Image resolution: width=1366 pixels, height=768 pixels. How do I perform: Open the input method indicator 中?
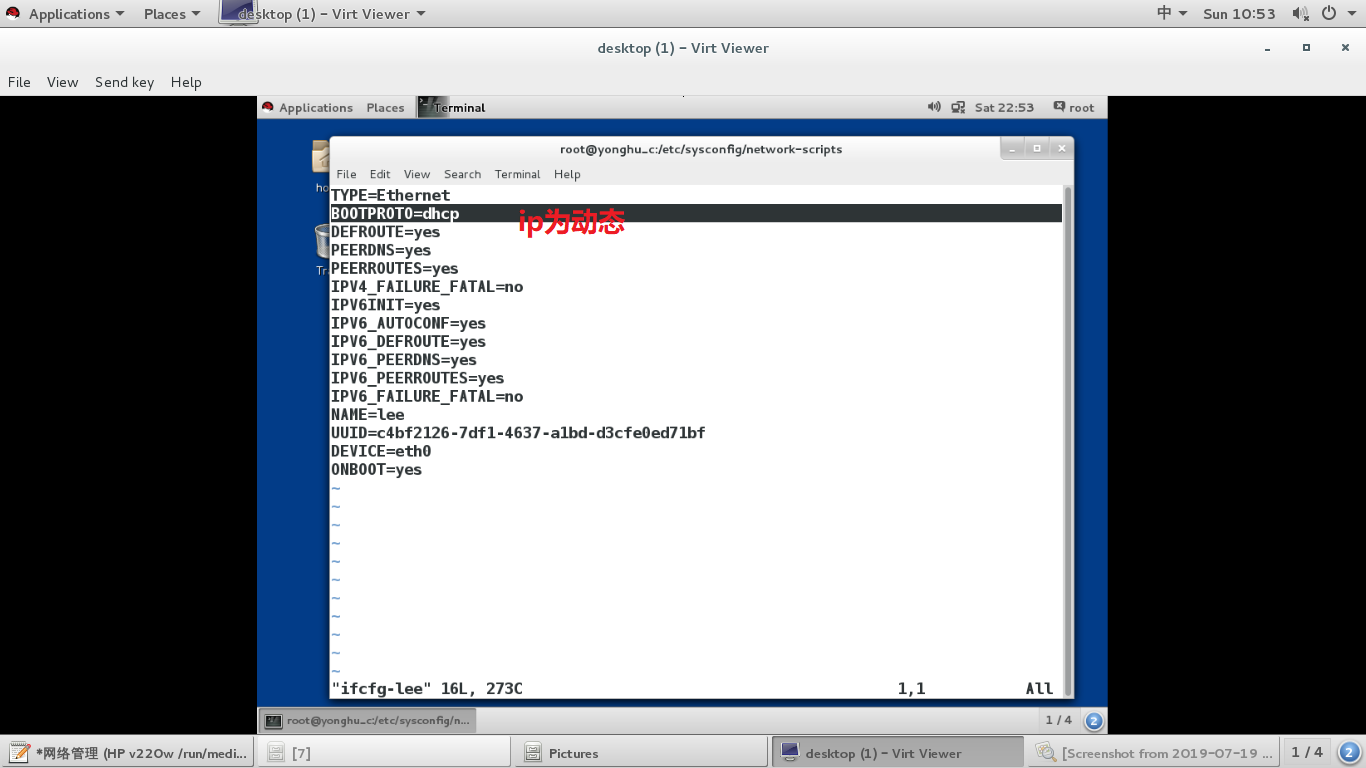pos(1171,13)
